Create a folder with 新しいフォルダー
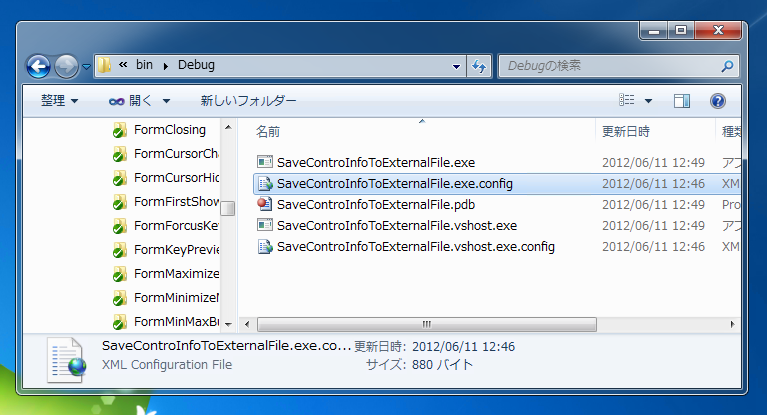Screen dimensions: 767x415 pos(248,101)
